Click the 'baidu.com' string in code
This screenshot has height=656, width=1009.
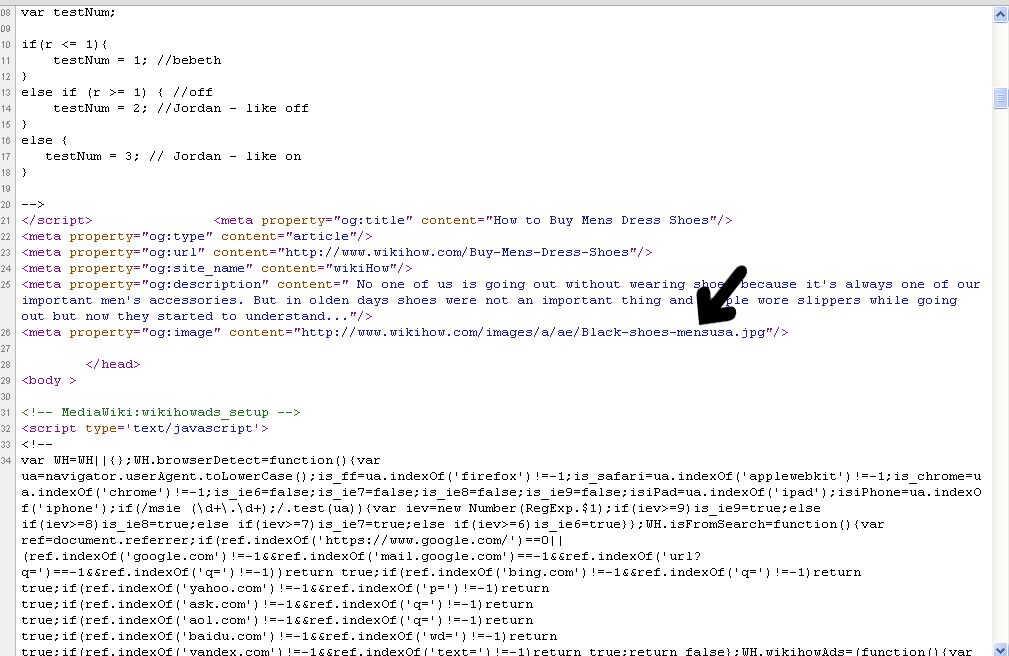pyautogui.click(x=225, y=637)
